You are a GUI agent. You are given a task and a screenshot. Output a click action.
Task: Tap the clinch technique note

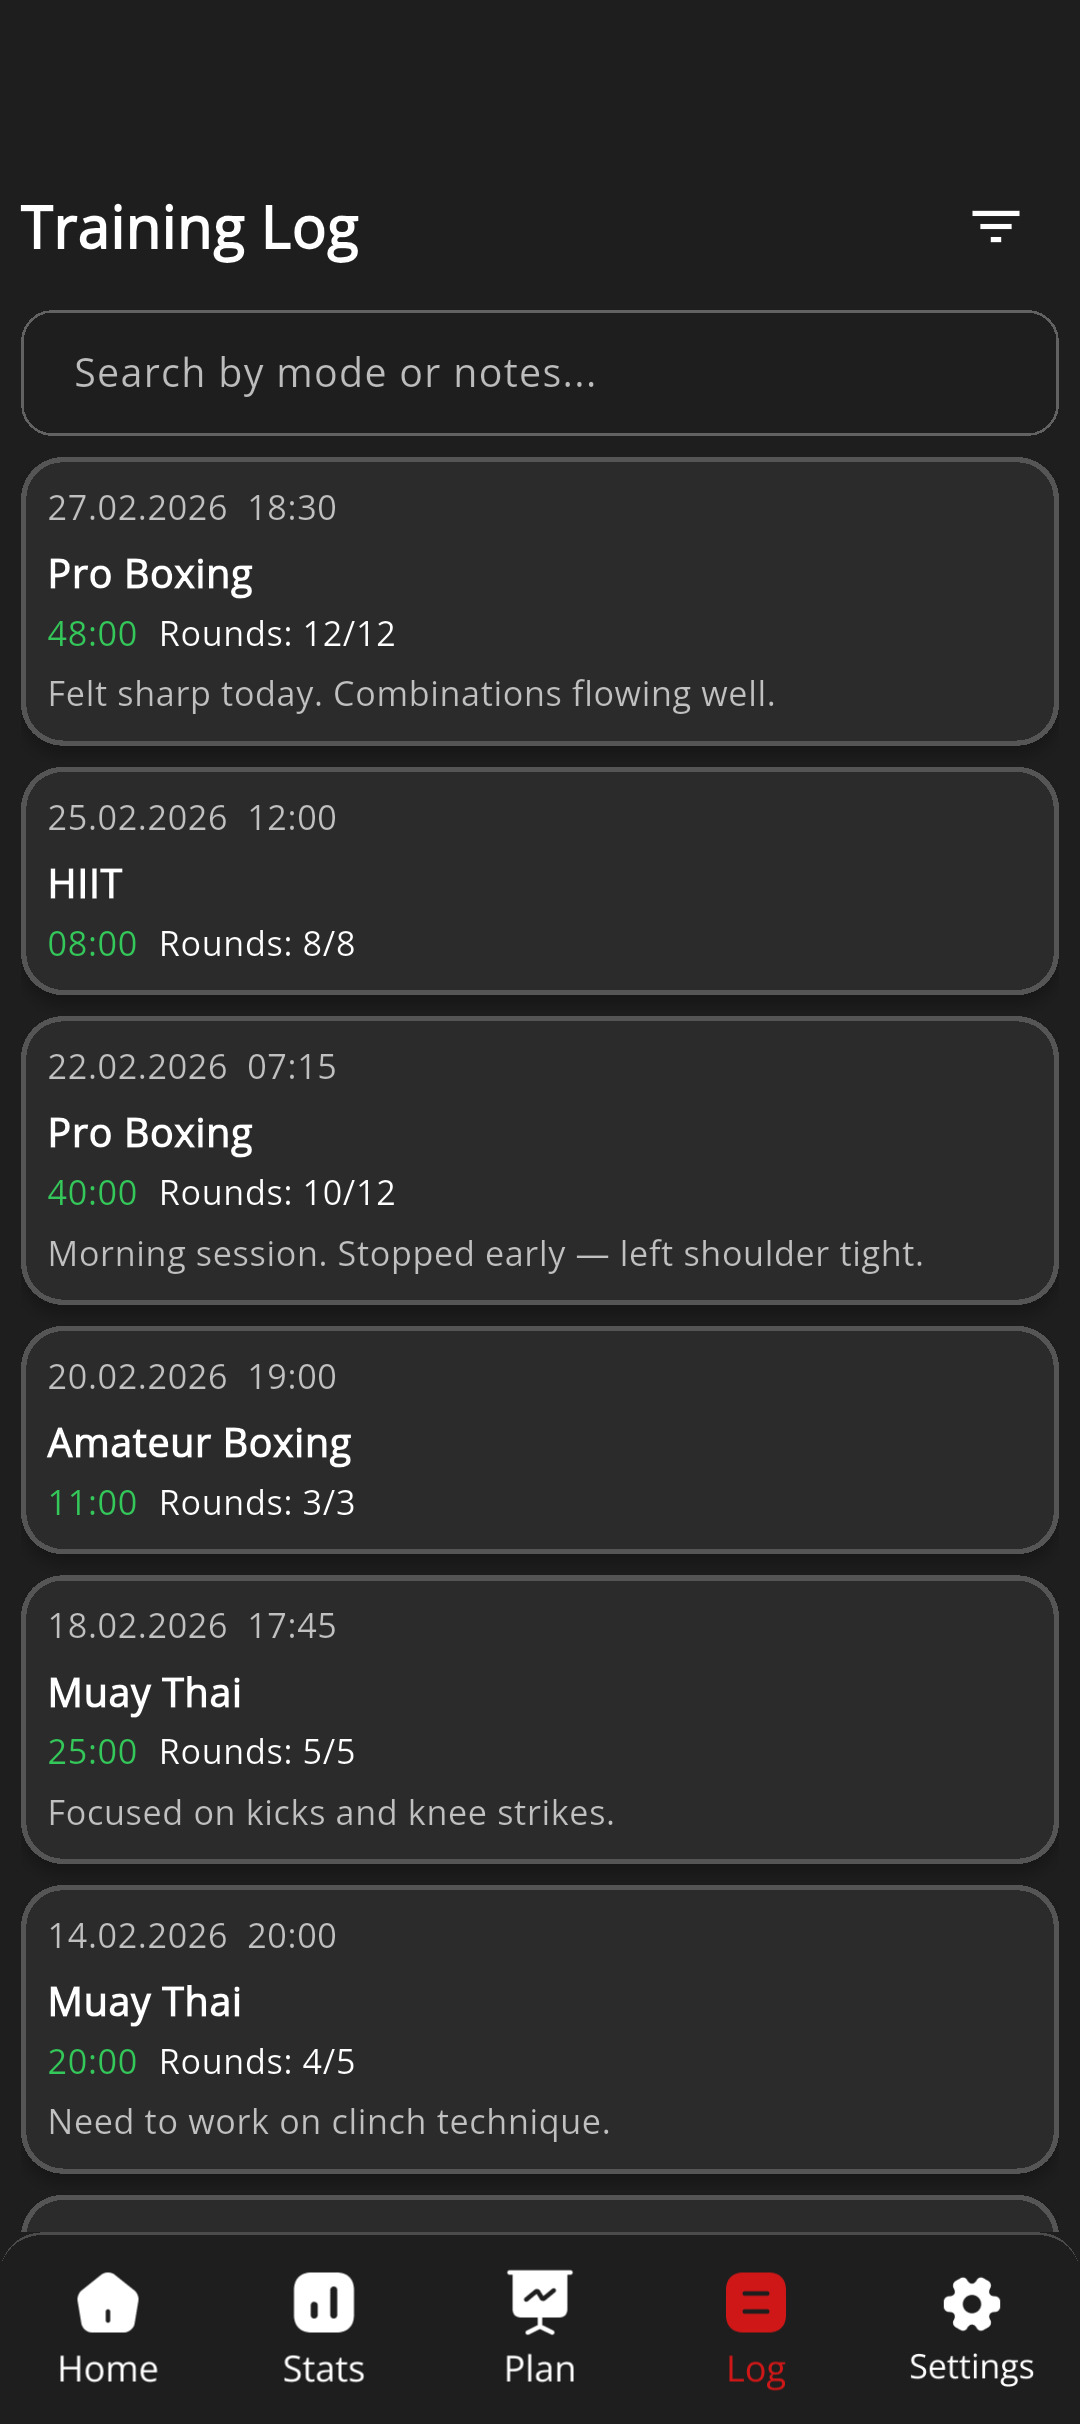[329, 2122]
